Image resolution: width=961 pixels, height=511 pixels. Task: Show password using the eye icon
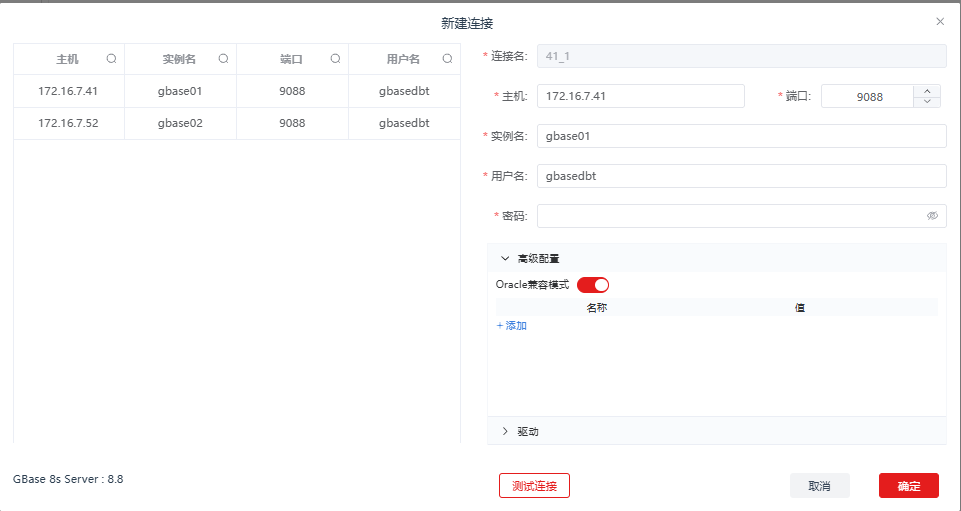pyautogui.click(x=932, y=216)
